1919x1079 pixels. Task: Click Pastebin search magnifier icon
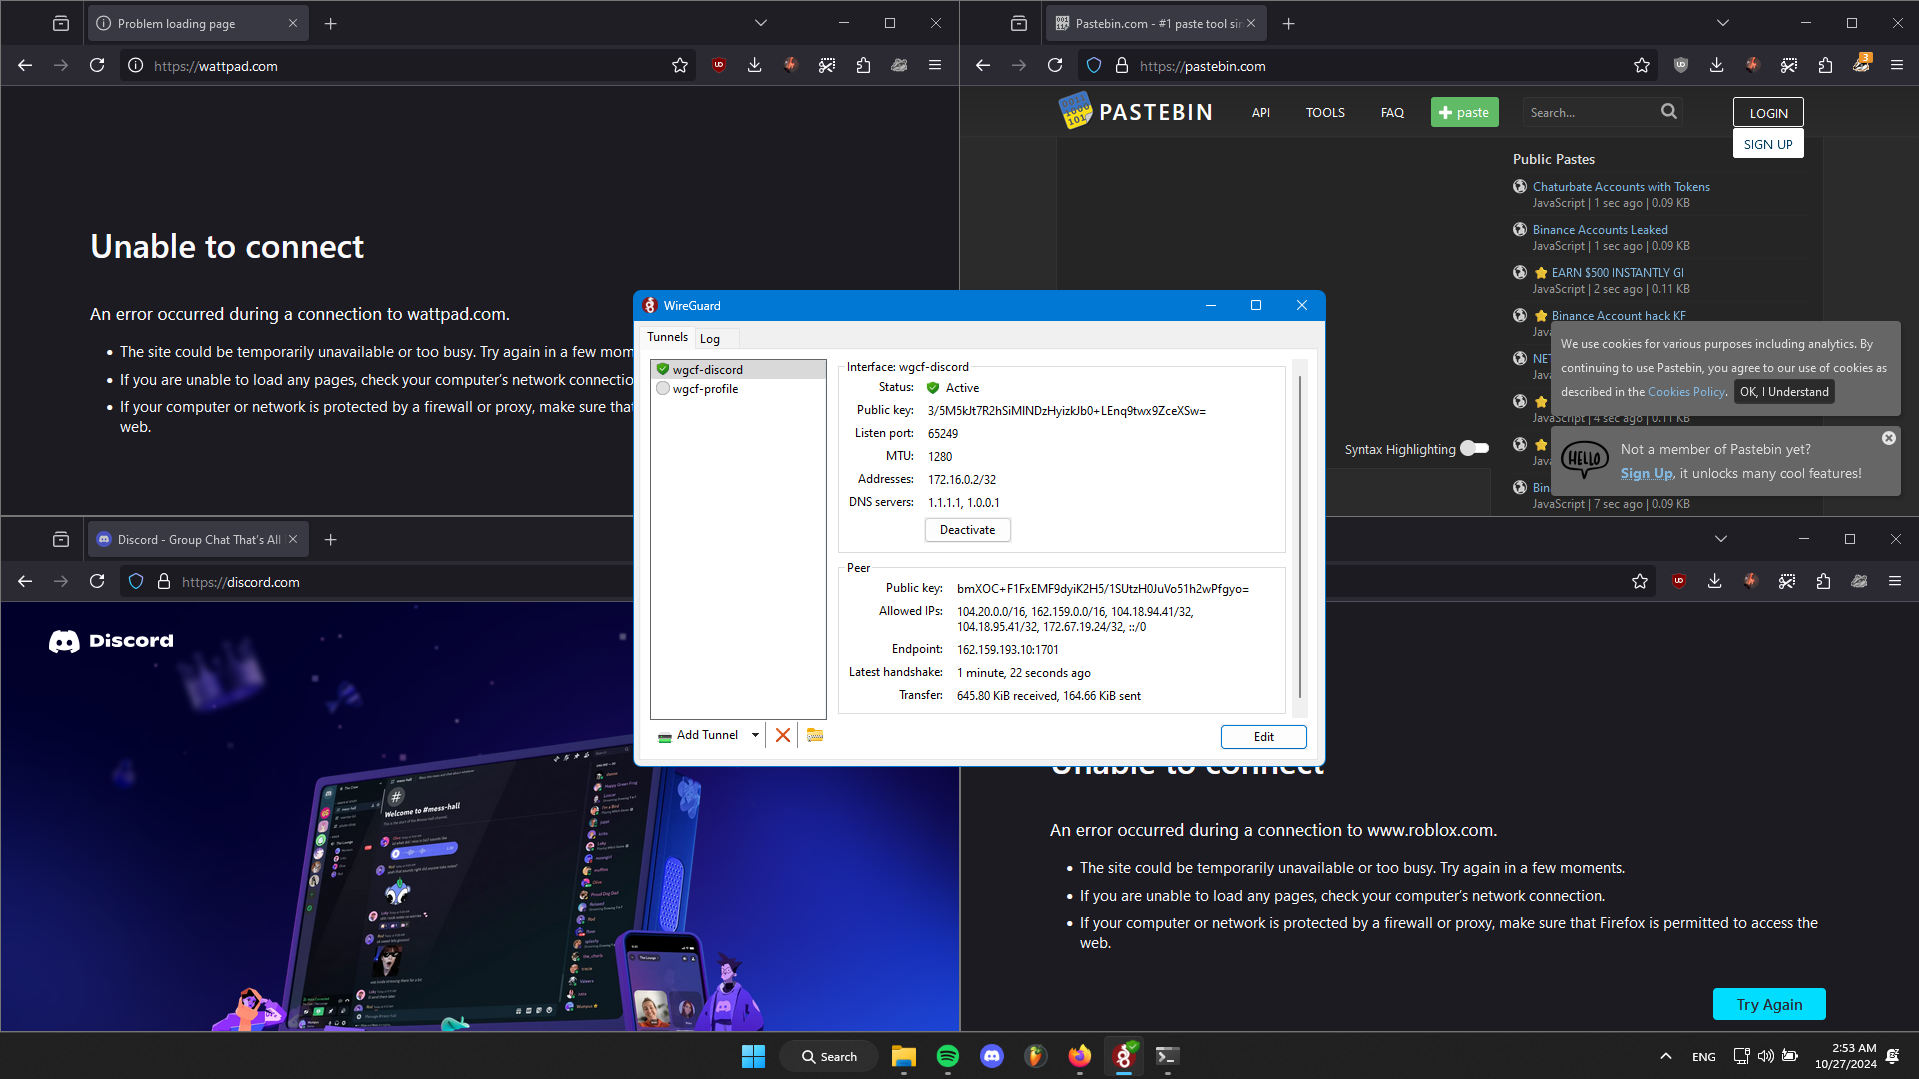coord(1668,112)
